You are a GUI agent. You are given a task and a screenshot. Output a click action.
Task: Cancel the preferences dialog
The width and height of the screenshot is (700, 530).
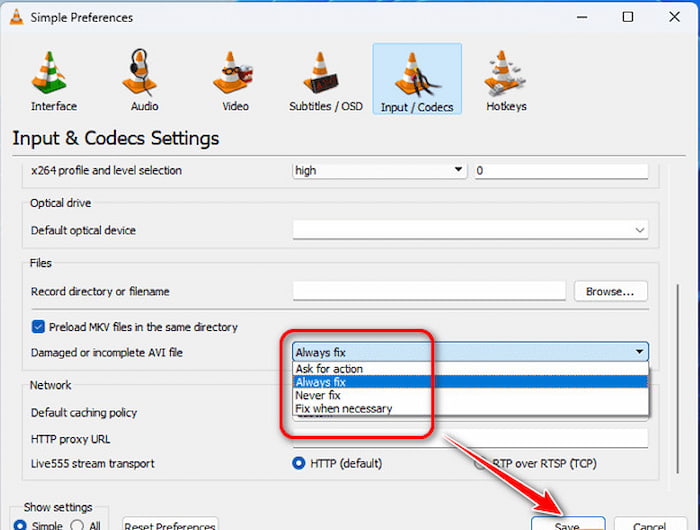tap(650, 524)
